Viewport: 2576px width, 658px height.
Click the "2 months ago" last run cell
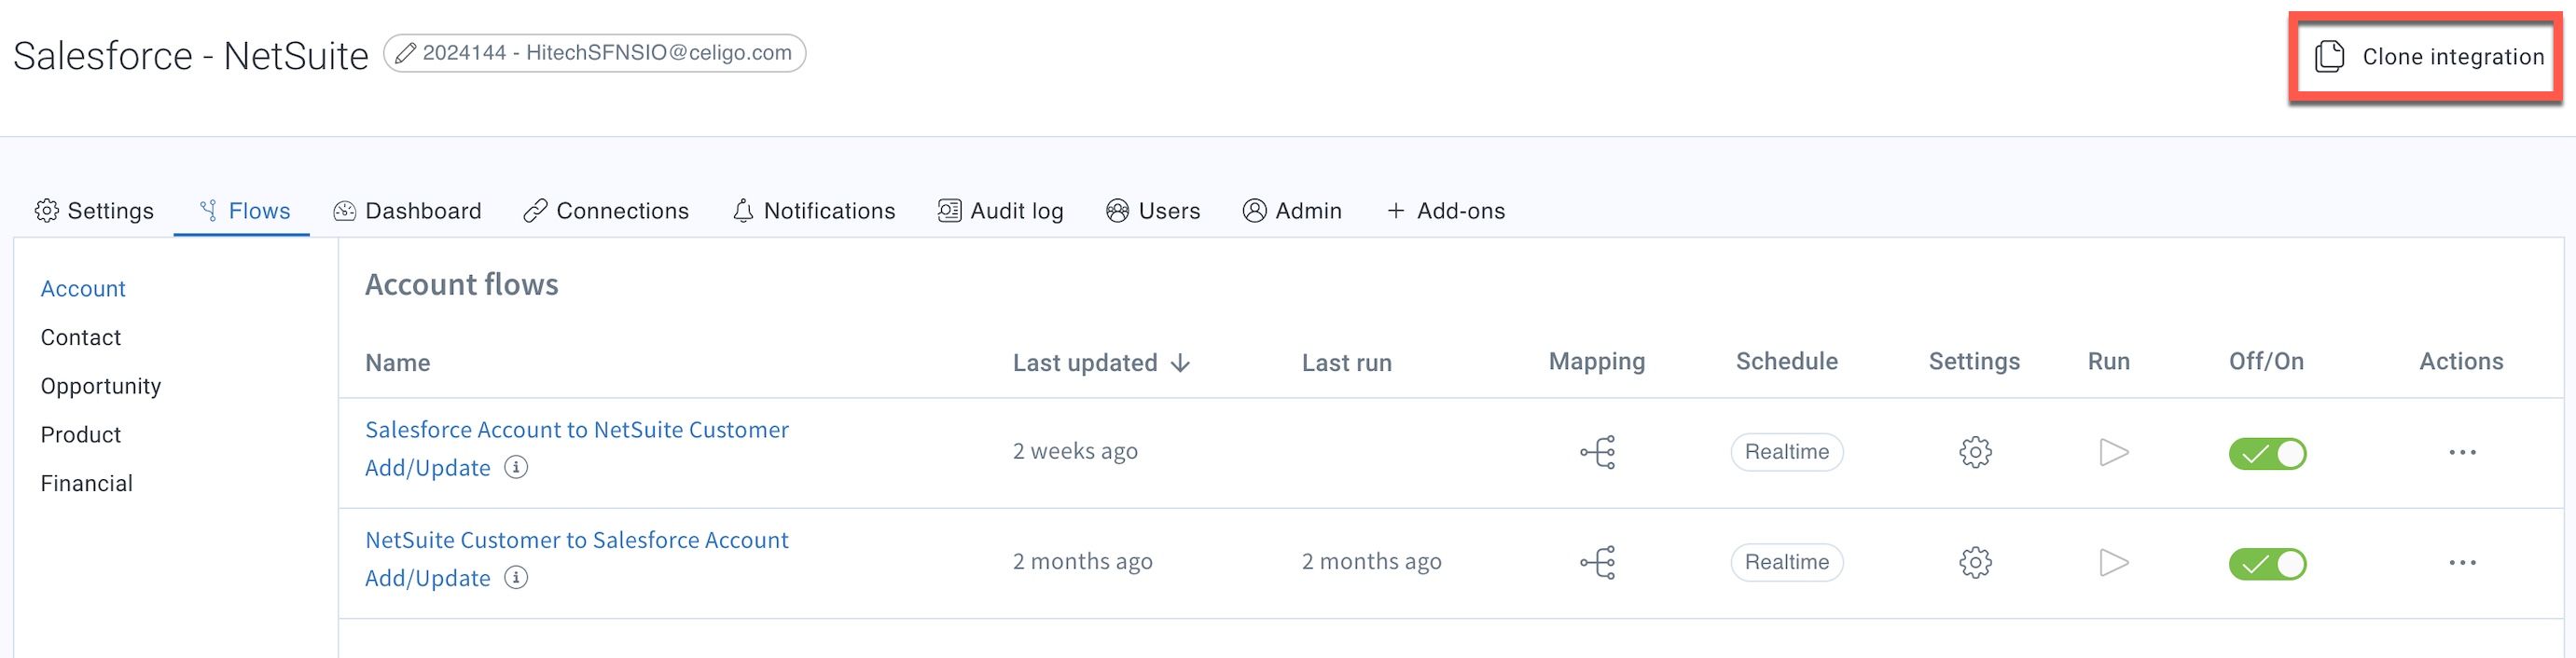coord(1372,562)
